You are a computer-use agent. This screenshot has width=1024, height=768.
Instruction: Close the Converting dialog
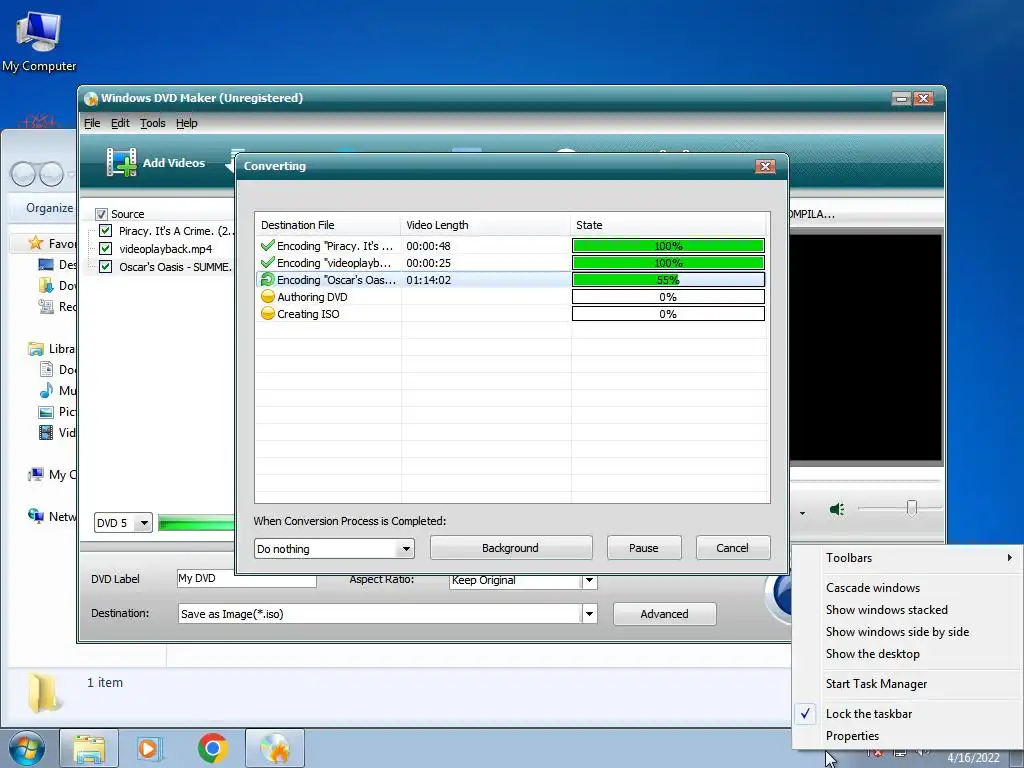765,167
